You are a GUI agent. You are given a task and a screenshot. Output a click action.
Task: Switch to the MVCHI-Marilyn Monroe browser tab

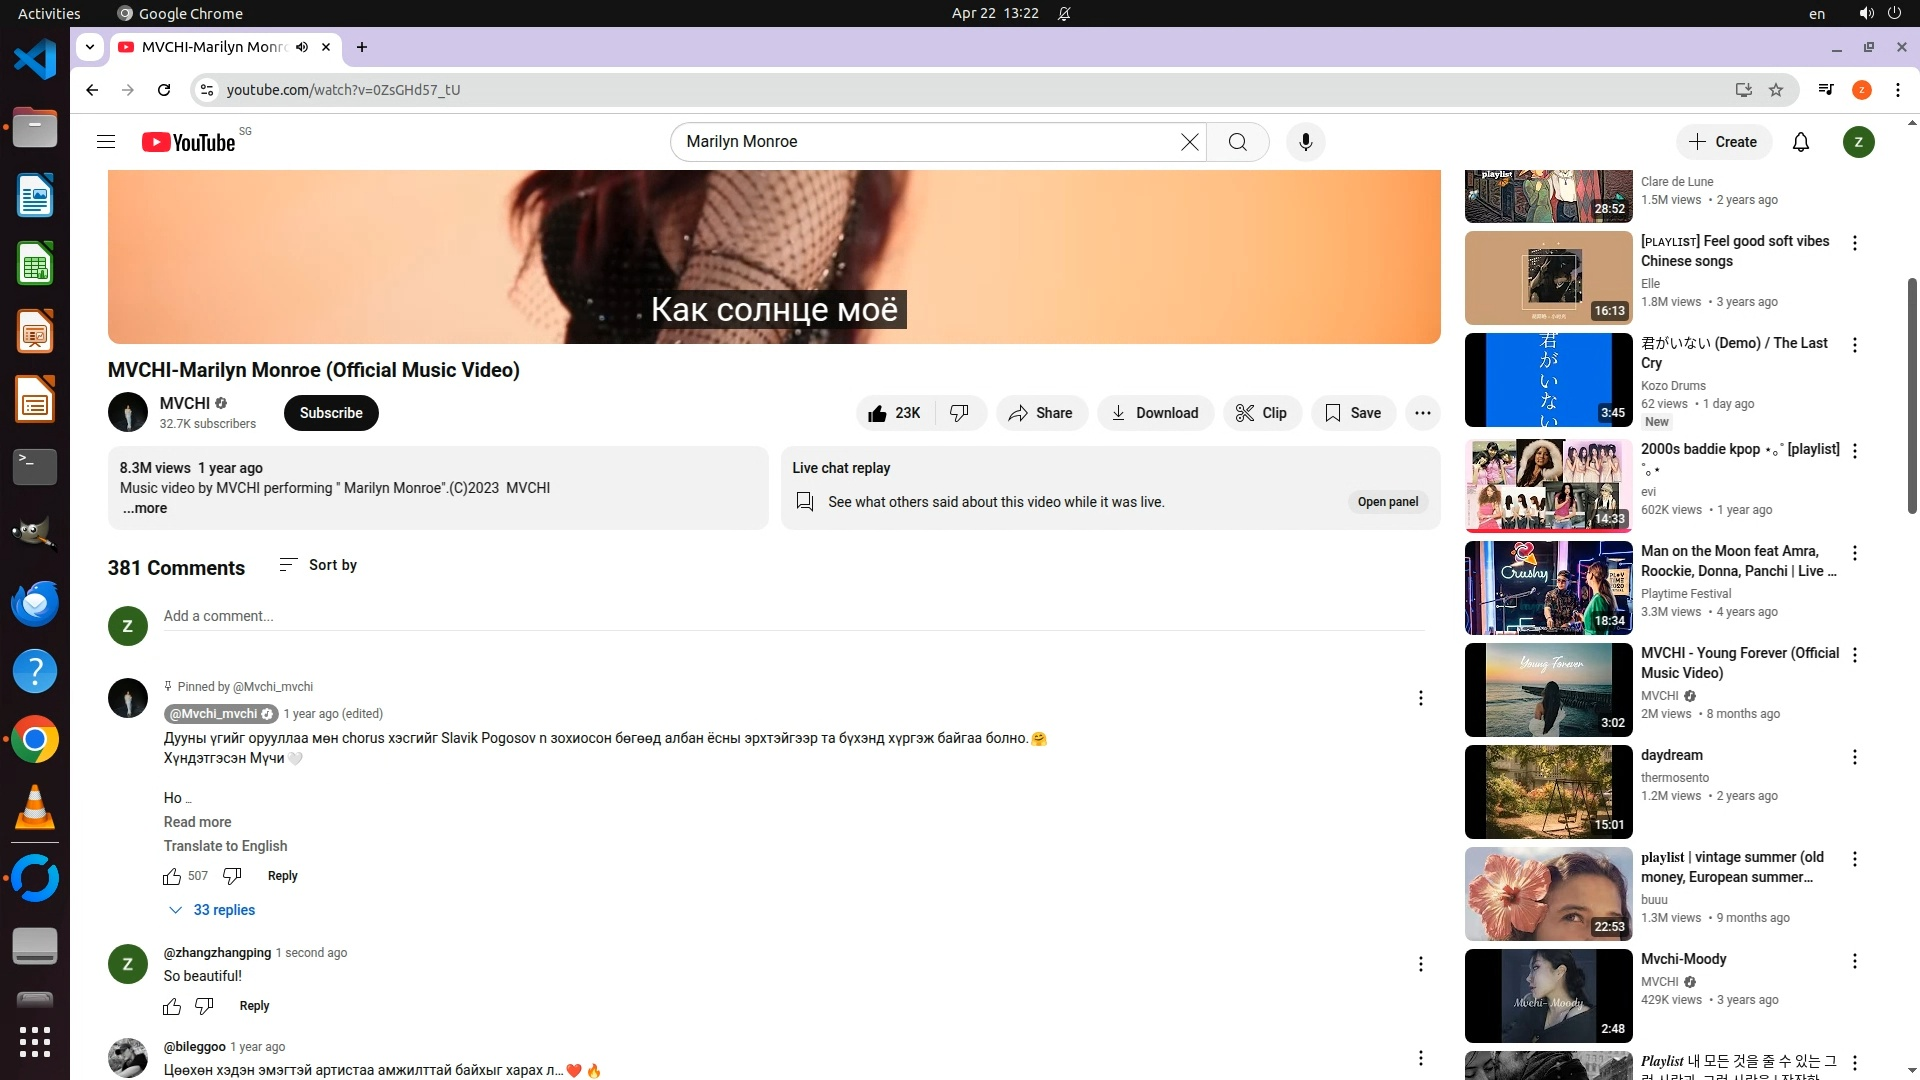pos(212,47)
